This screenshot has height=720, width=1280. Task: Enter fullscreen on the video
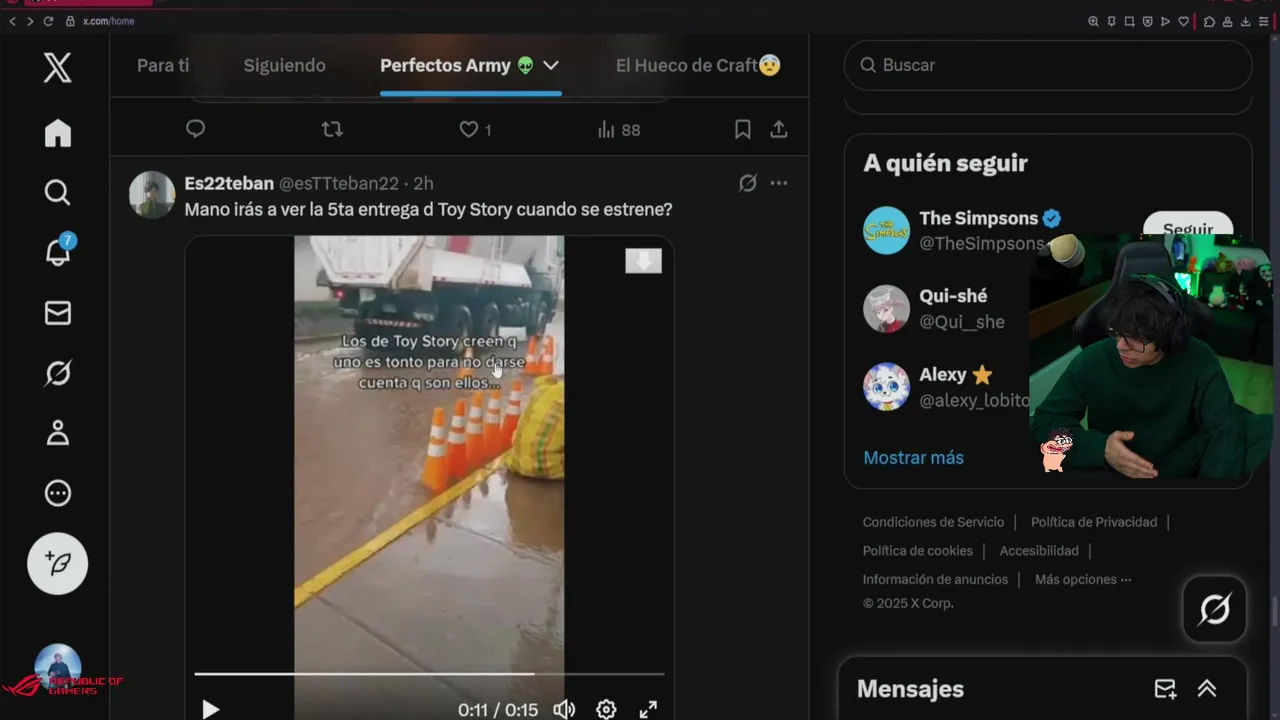tap(648, 709)
